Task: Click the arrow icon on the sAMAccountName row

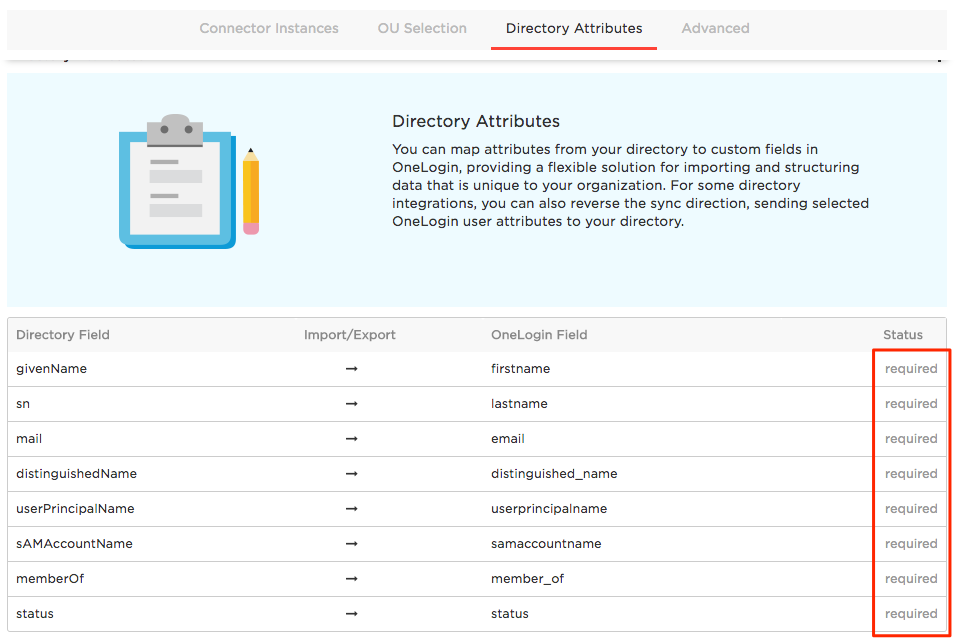Action: (x=351, y=543)
